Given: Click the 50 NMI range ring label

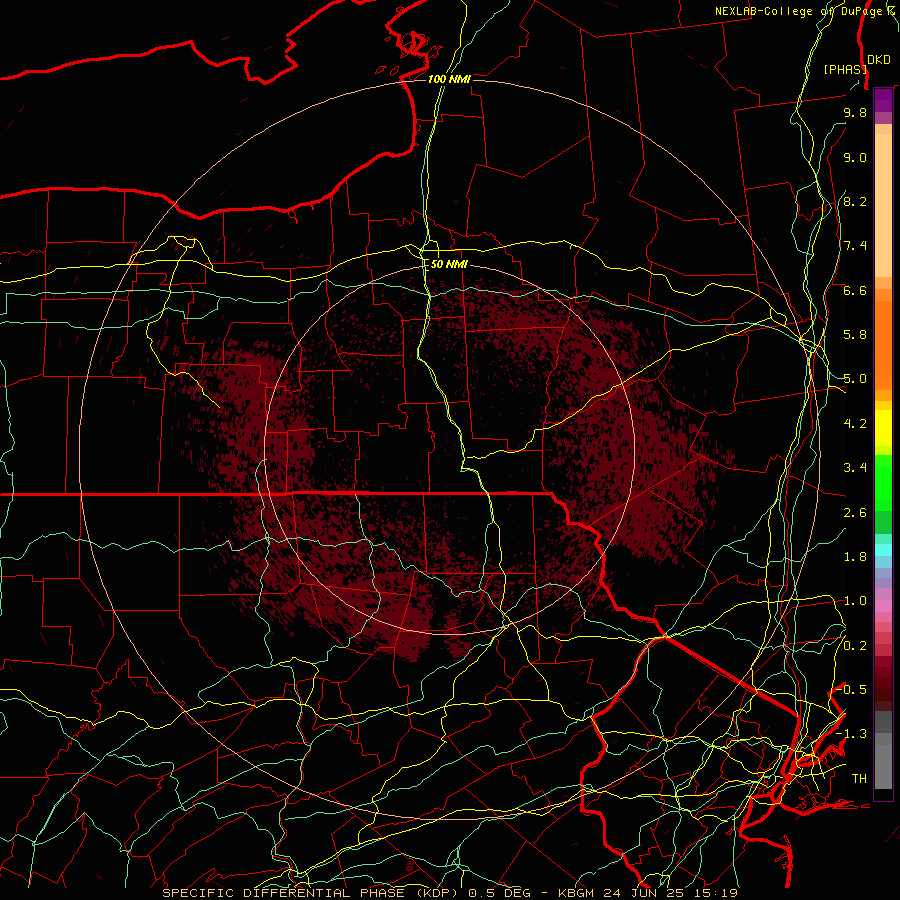Looking at the screenshot, I should pyautogui.click(x=449, y=264).
